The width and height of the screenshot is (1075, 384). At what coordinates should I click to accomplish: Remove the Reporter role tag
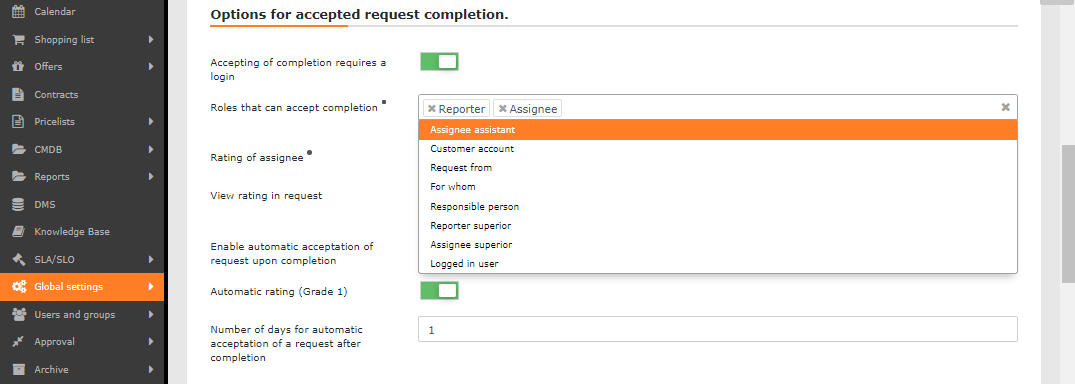pos(432,108)
